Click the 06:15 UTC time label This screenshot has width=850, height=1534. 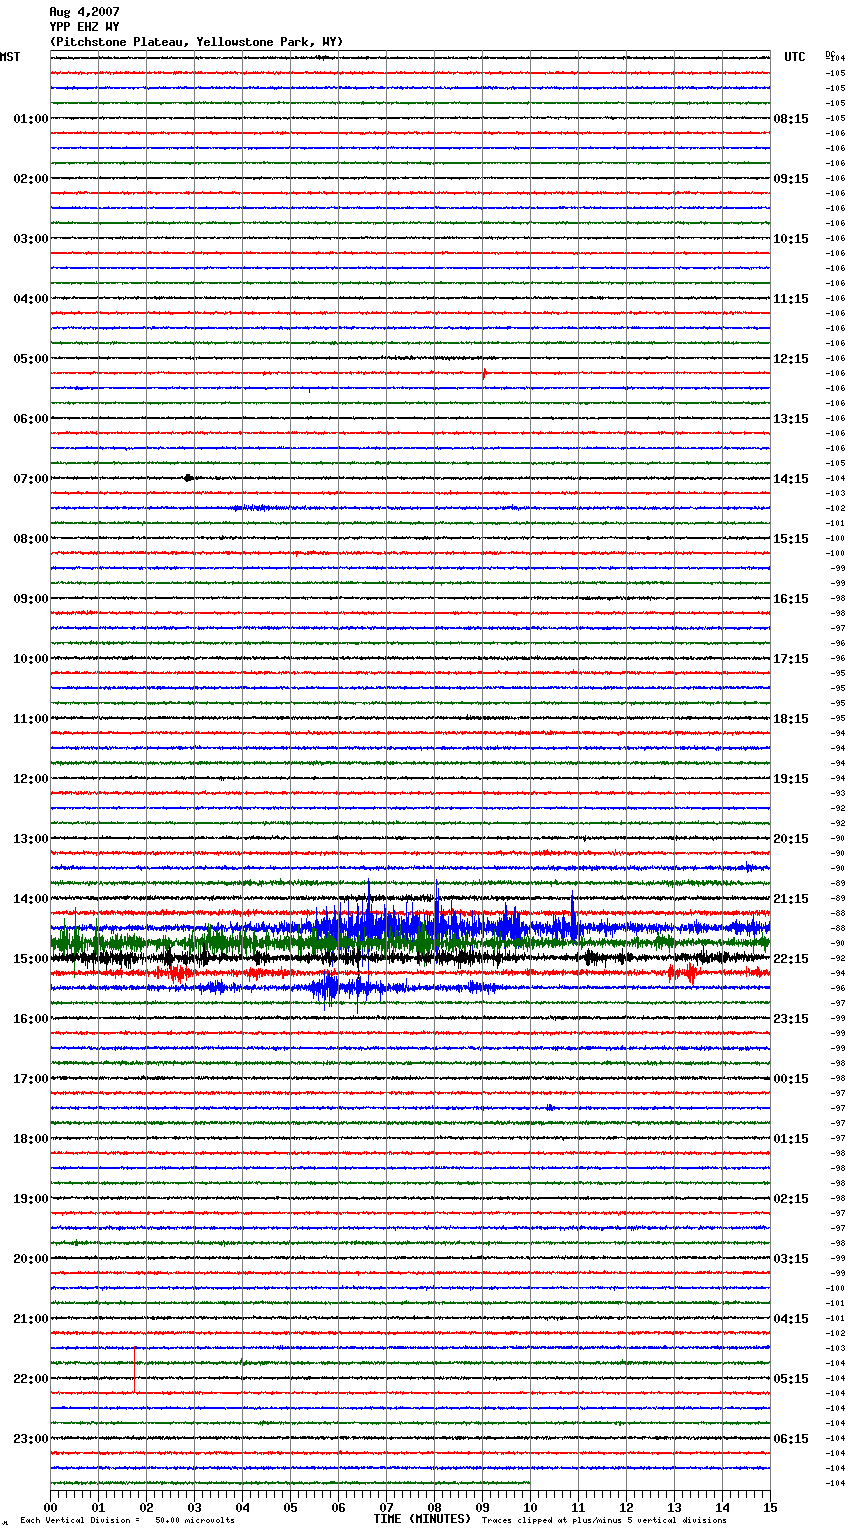(x=791, y=1439)
